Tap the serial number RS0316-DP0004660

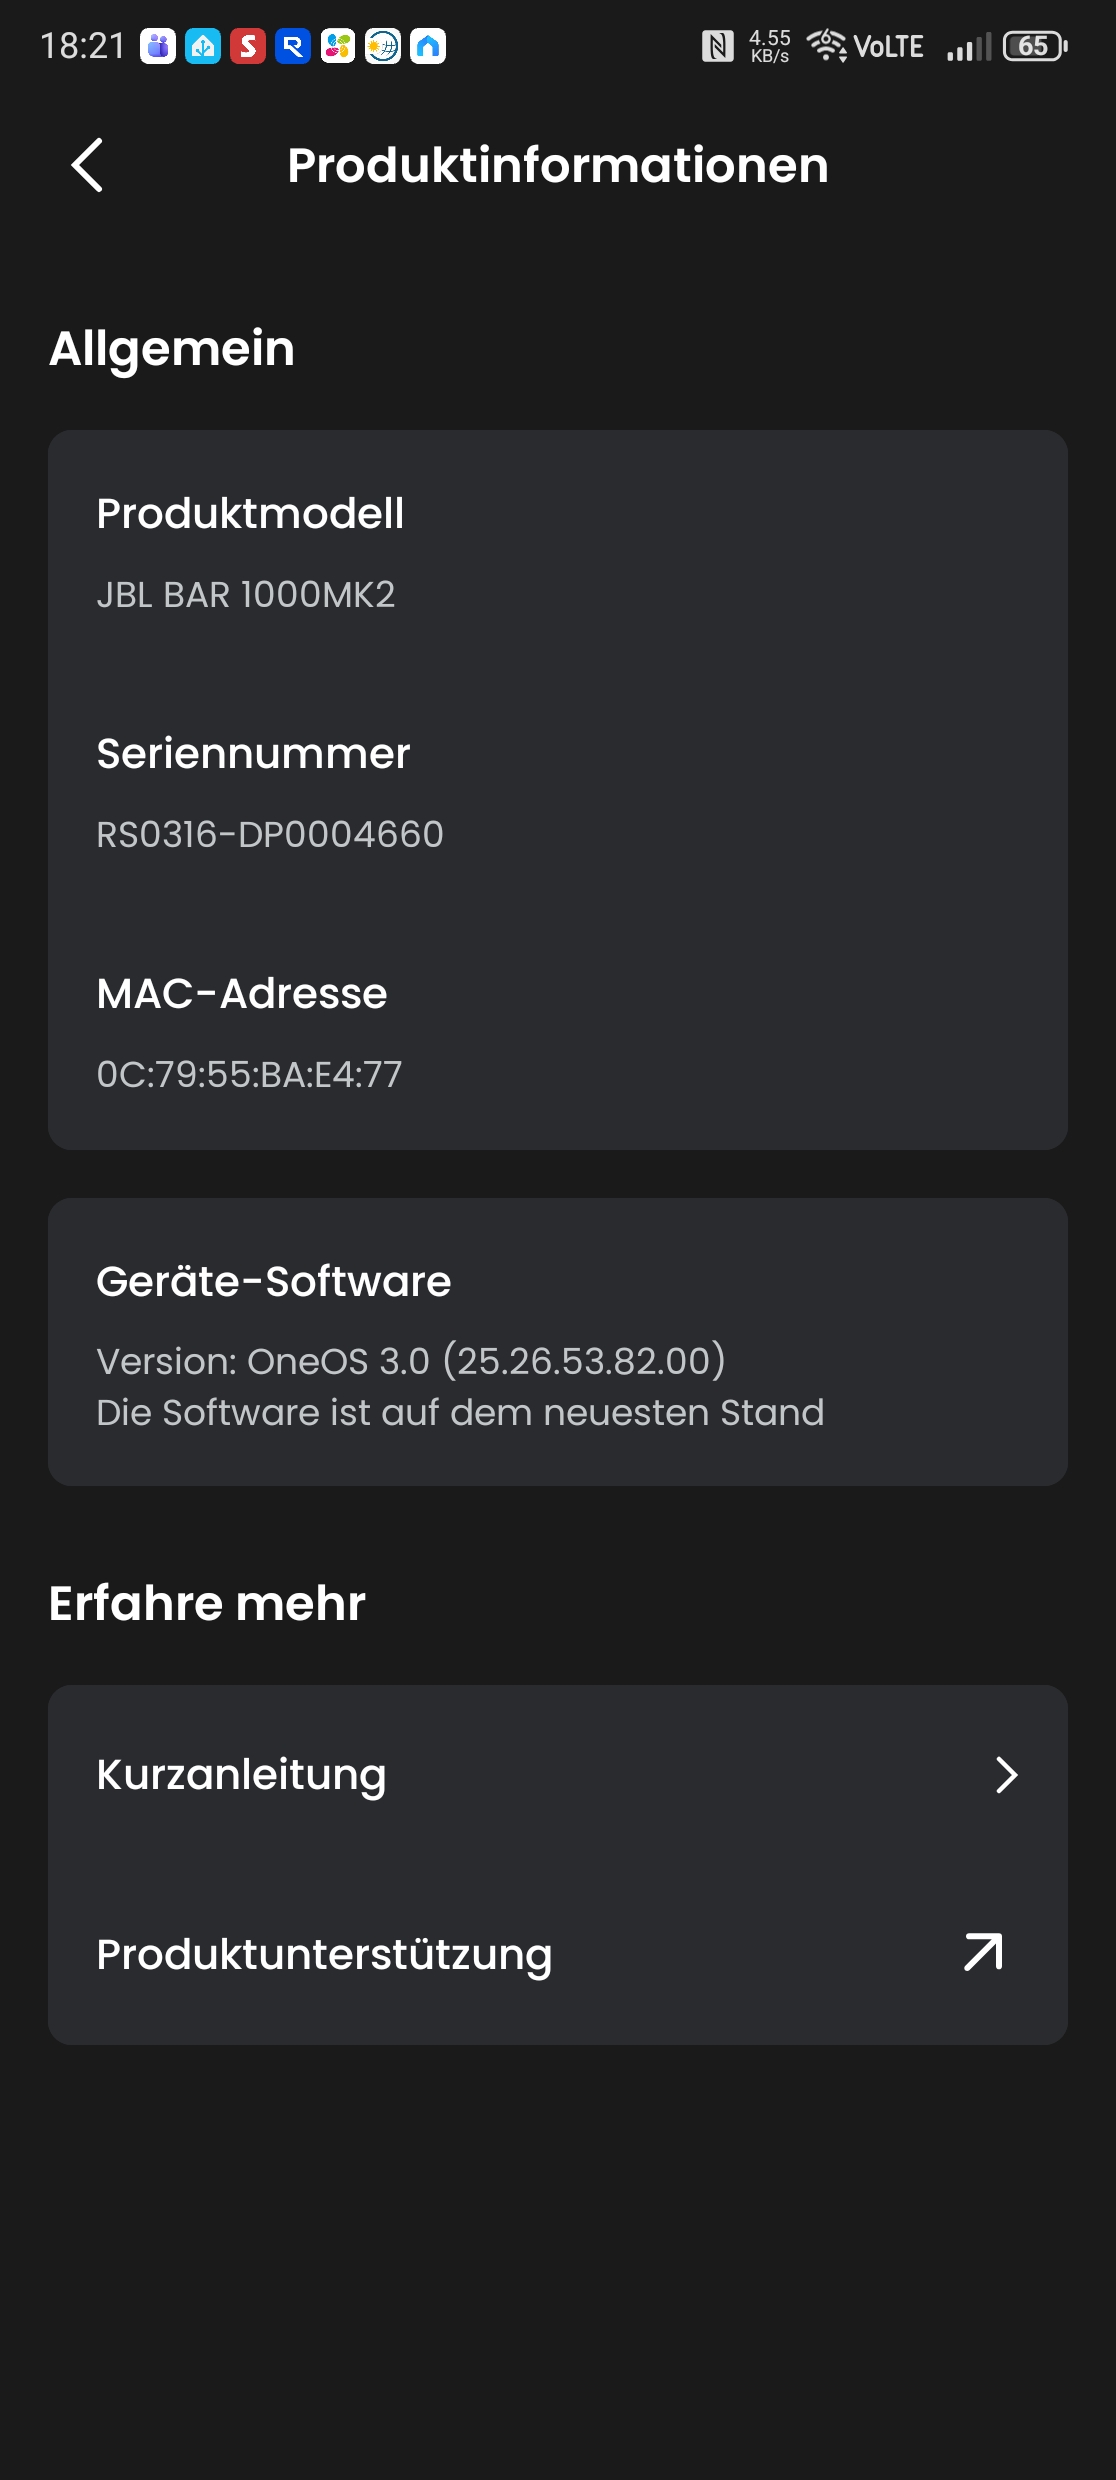click(270, 834)
